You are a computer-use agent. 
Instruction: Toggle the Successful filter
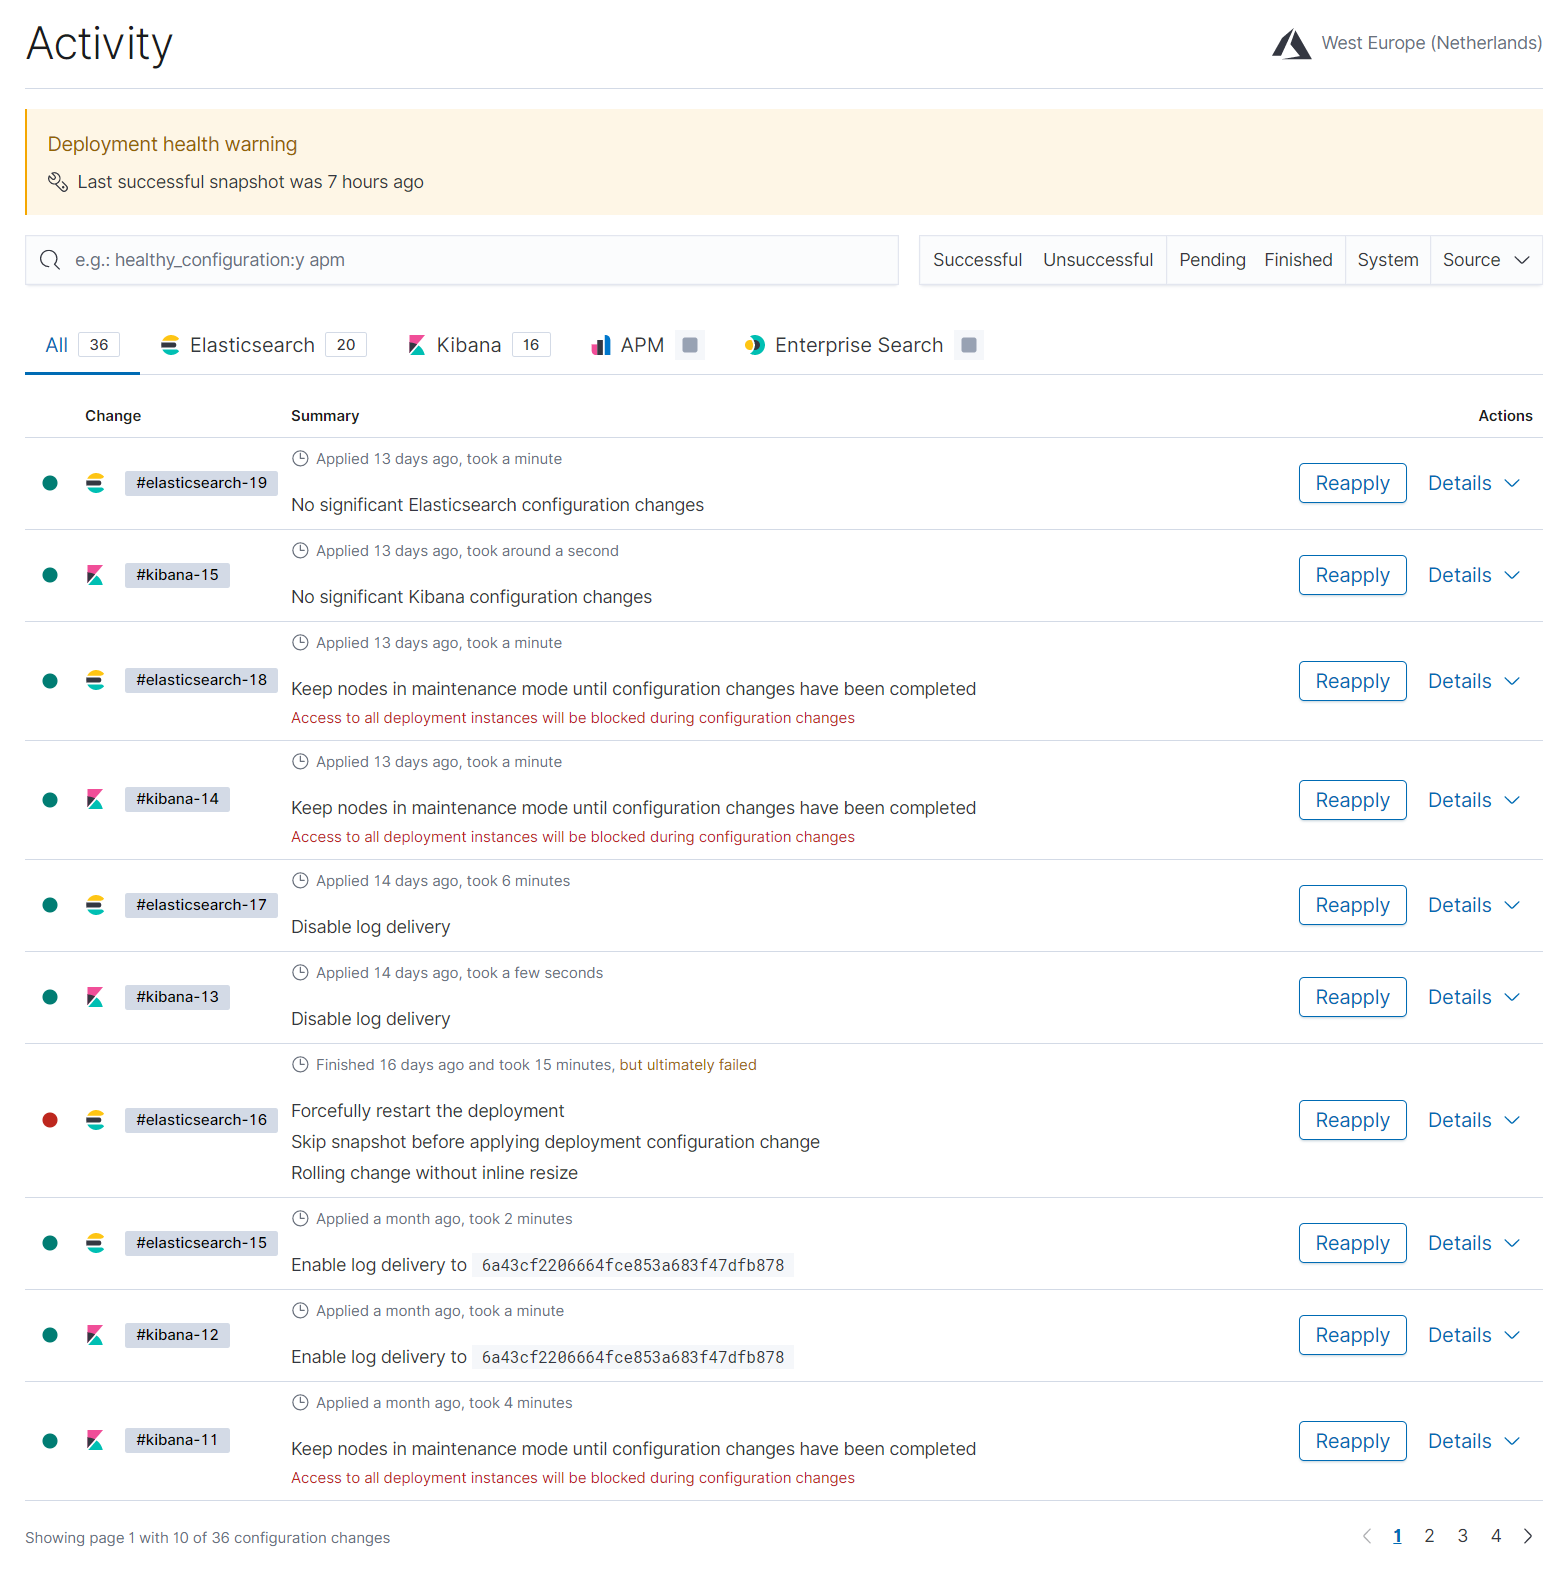977,260
